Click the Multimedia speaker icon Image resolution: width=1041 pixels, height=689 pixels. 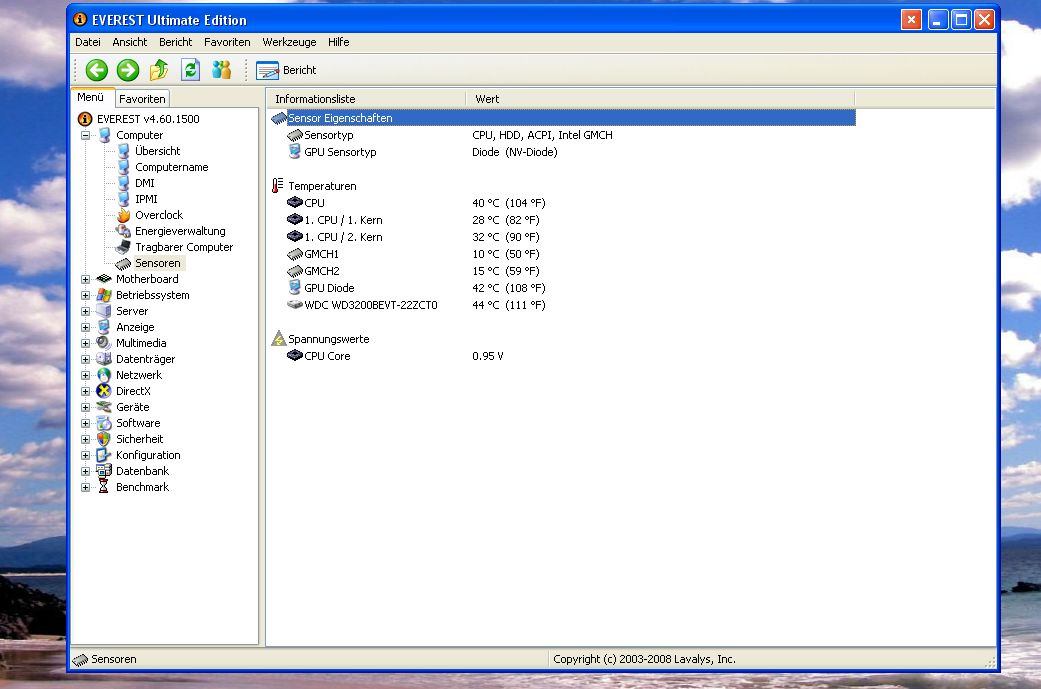tap(104, 343)
